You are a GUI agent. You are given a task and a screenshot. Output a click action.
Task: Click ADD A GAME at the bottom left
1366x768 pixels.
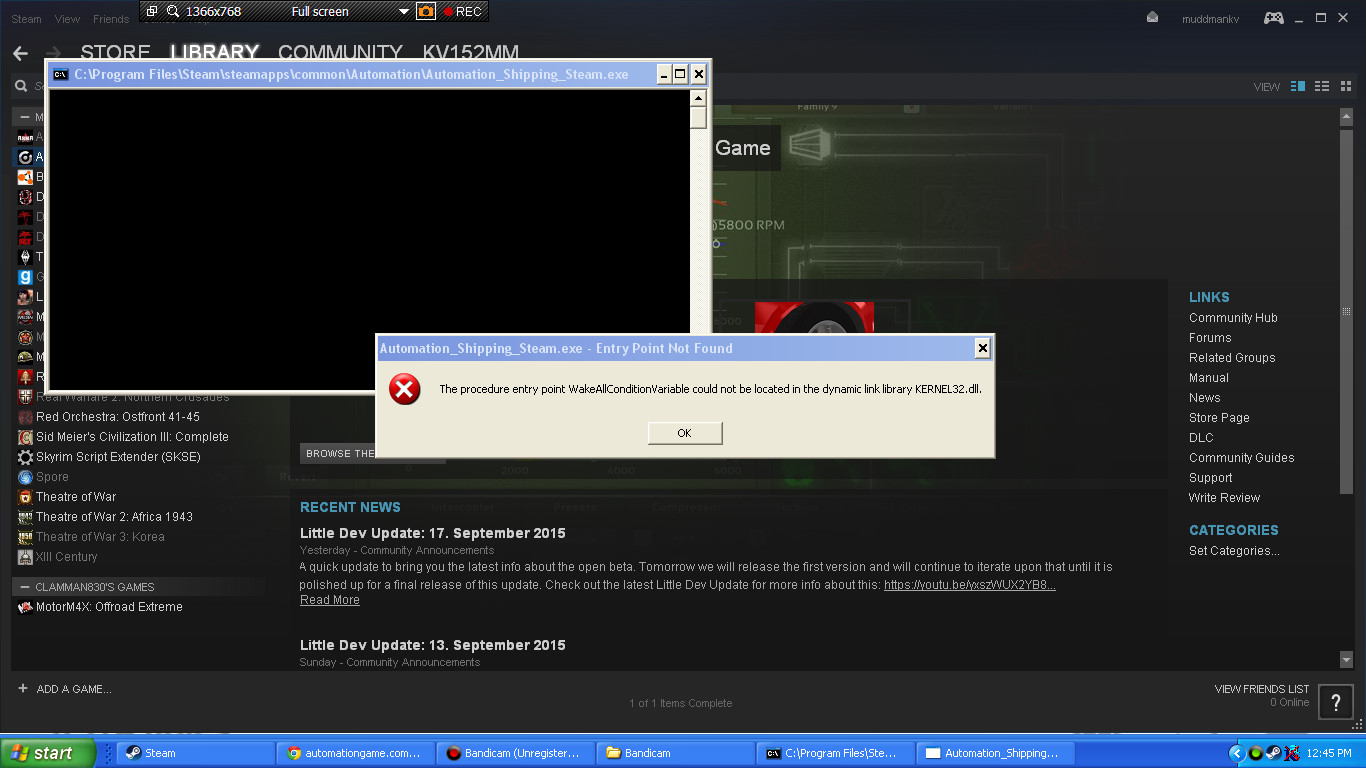[x=74, y=689]
